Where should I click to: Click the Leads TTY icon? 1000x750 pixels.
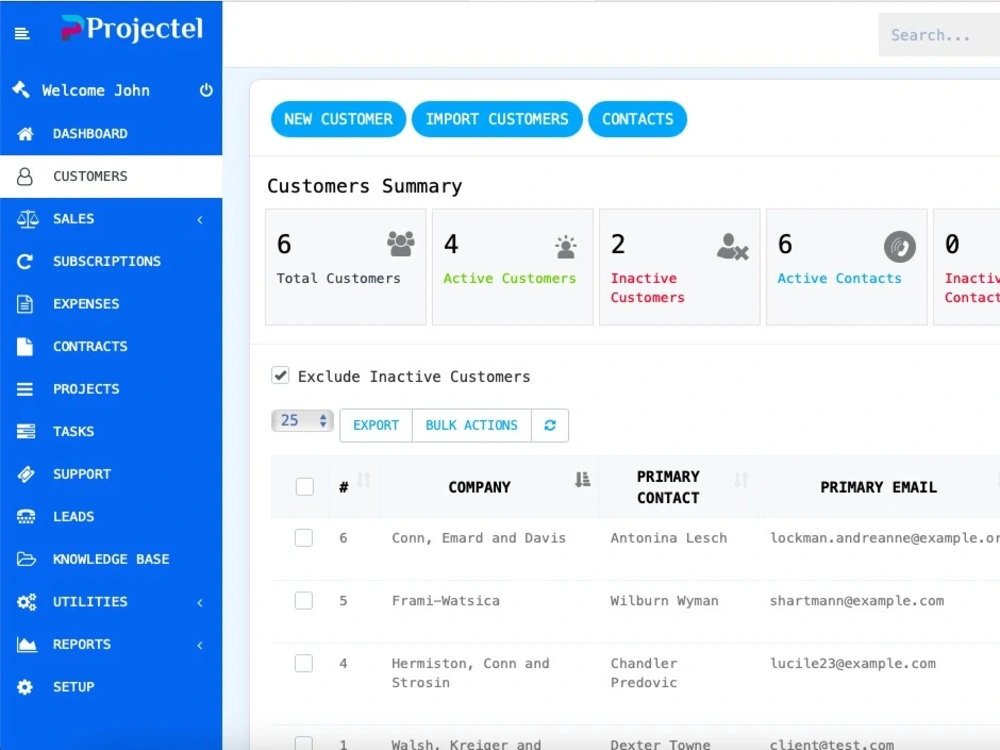[26, 517]
